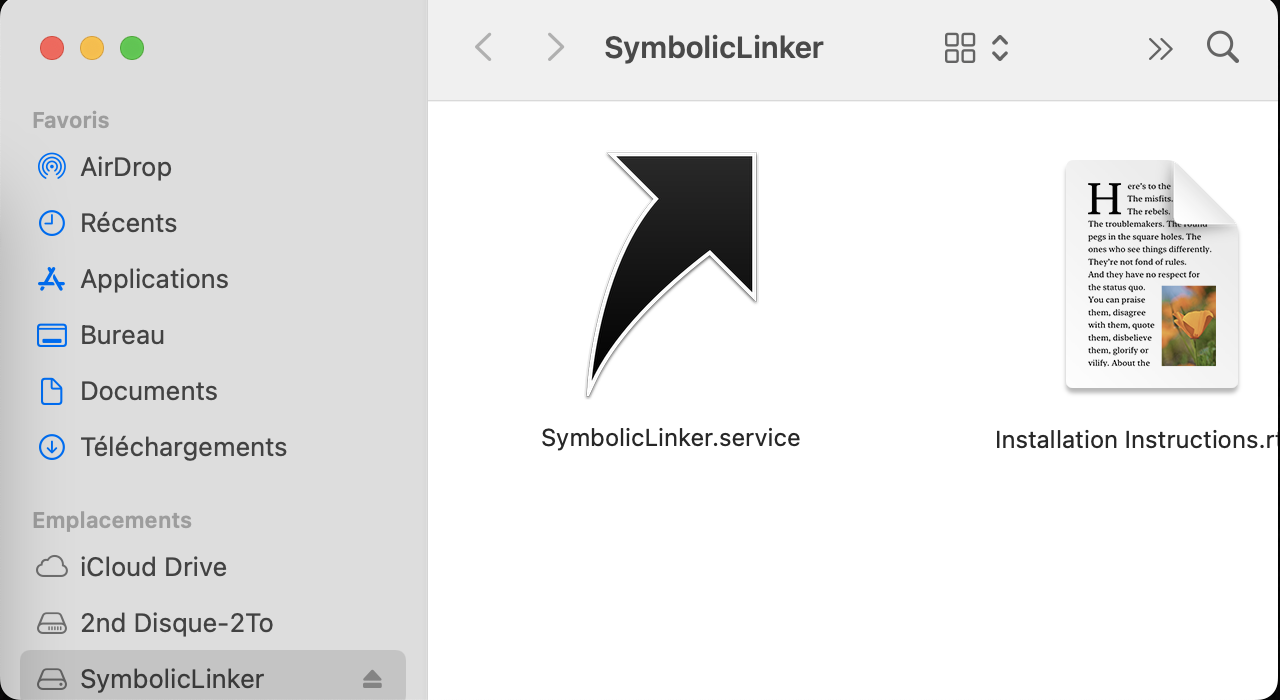1280x700 pixels.
Task: Click the SymbolicLinker.service file name label
Action: [670, 438]
